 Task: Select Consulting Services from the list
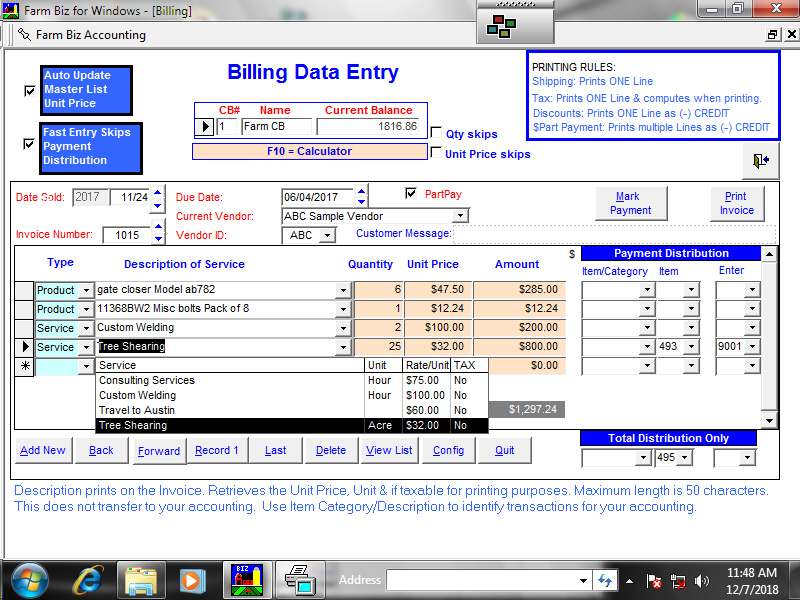click(147, 380)
